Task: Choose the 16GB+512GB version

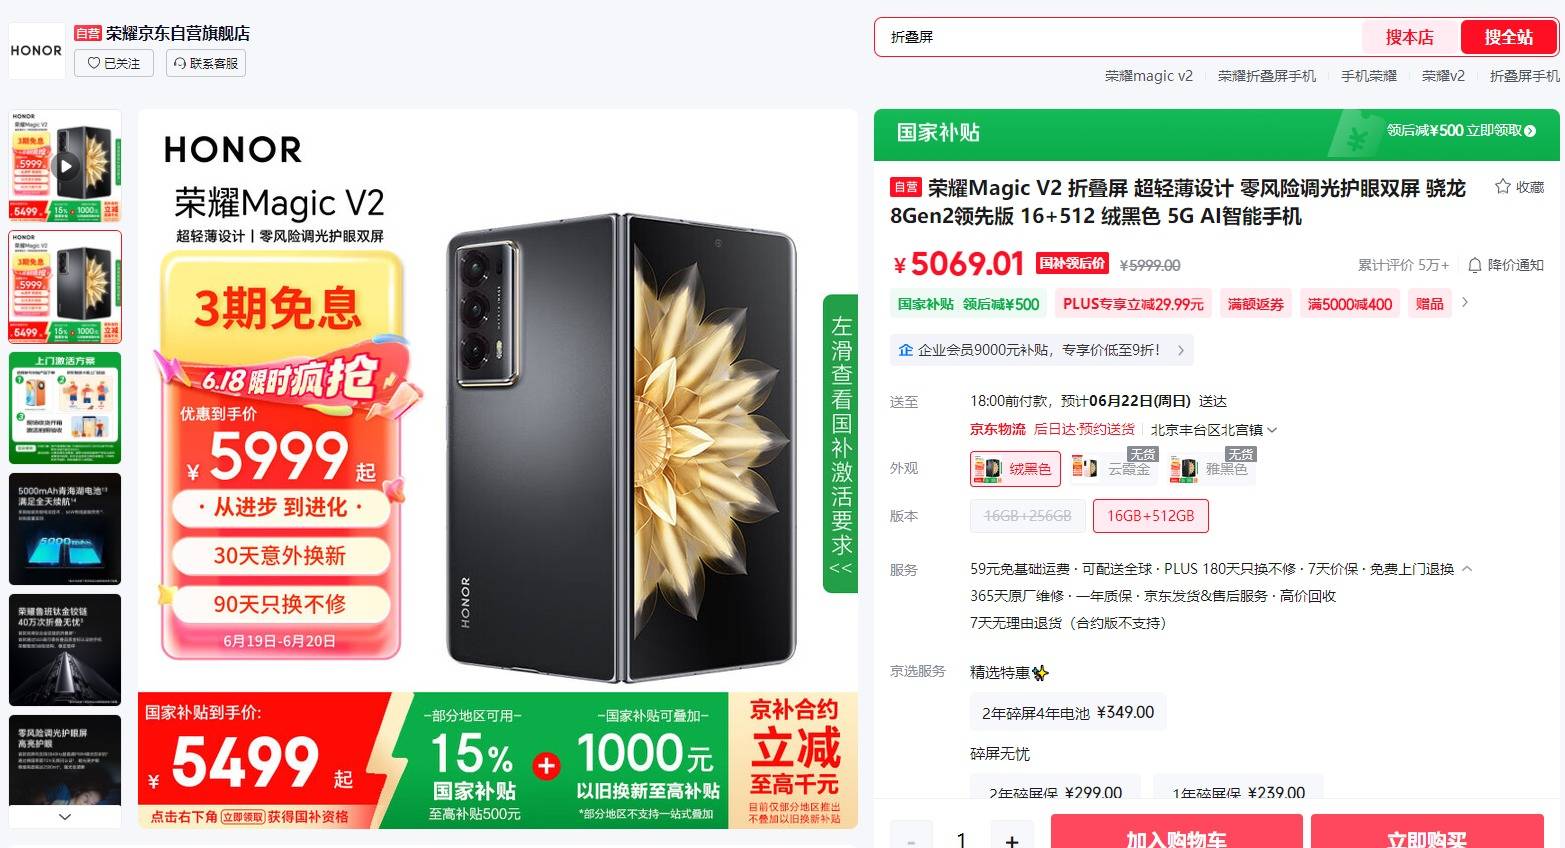Action: [x=1150, y=516]
